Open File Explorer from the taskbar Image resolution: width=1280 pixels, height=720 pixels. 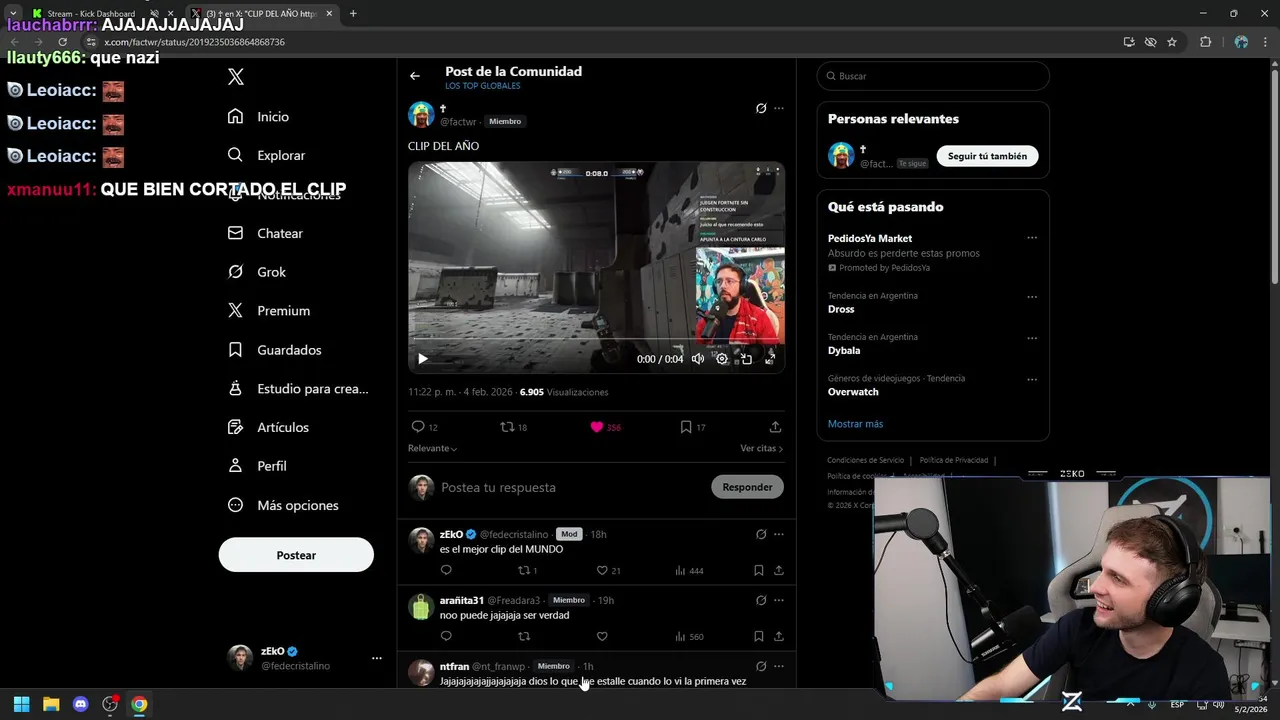[x=51, y=704]
